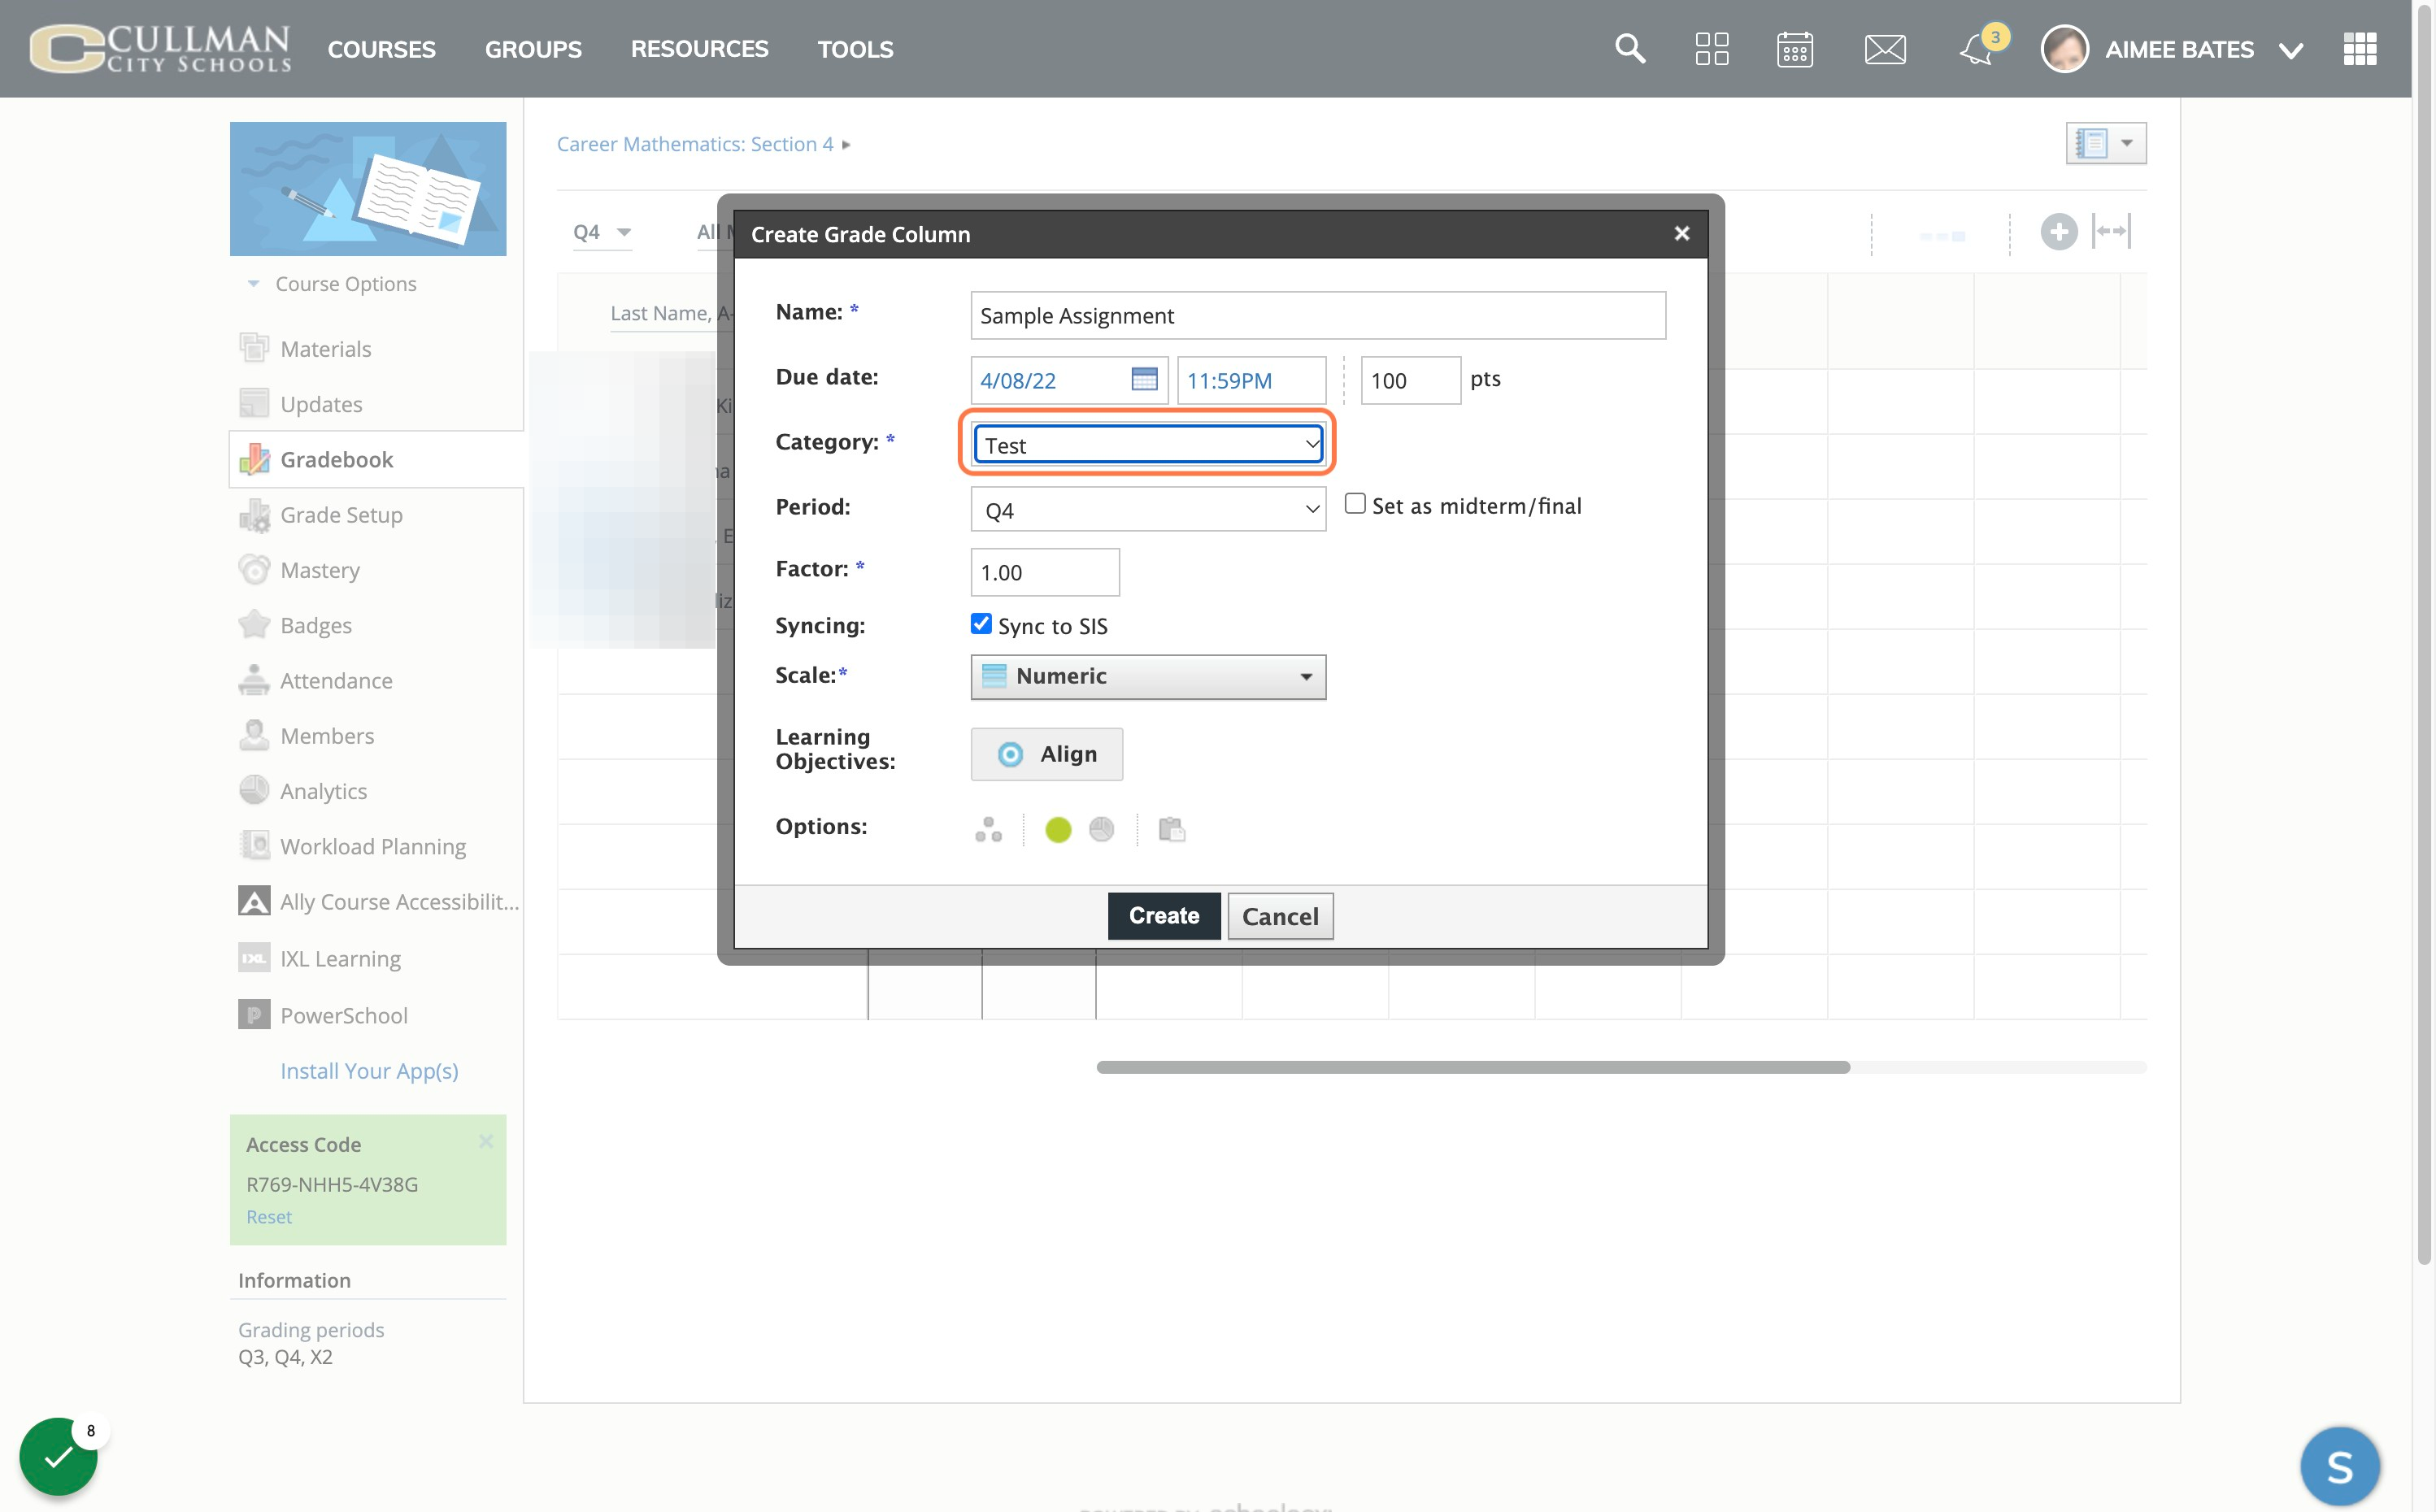This screenshot has height=1512, width=2436.
Task: Open Grade Setup in sidebar
Action: [x=341, y=515]
